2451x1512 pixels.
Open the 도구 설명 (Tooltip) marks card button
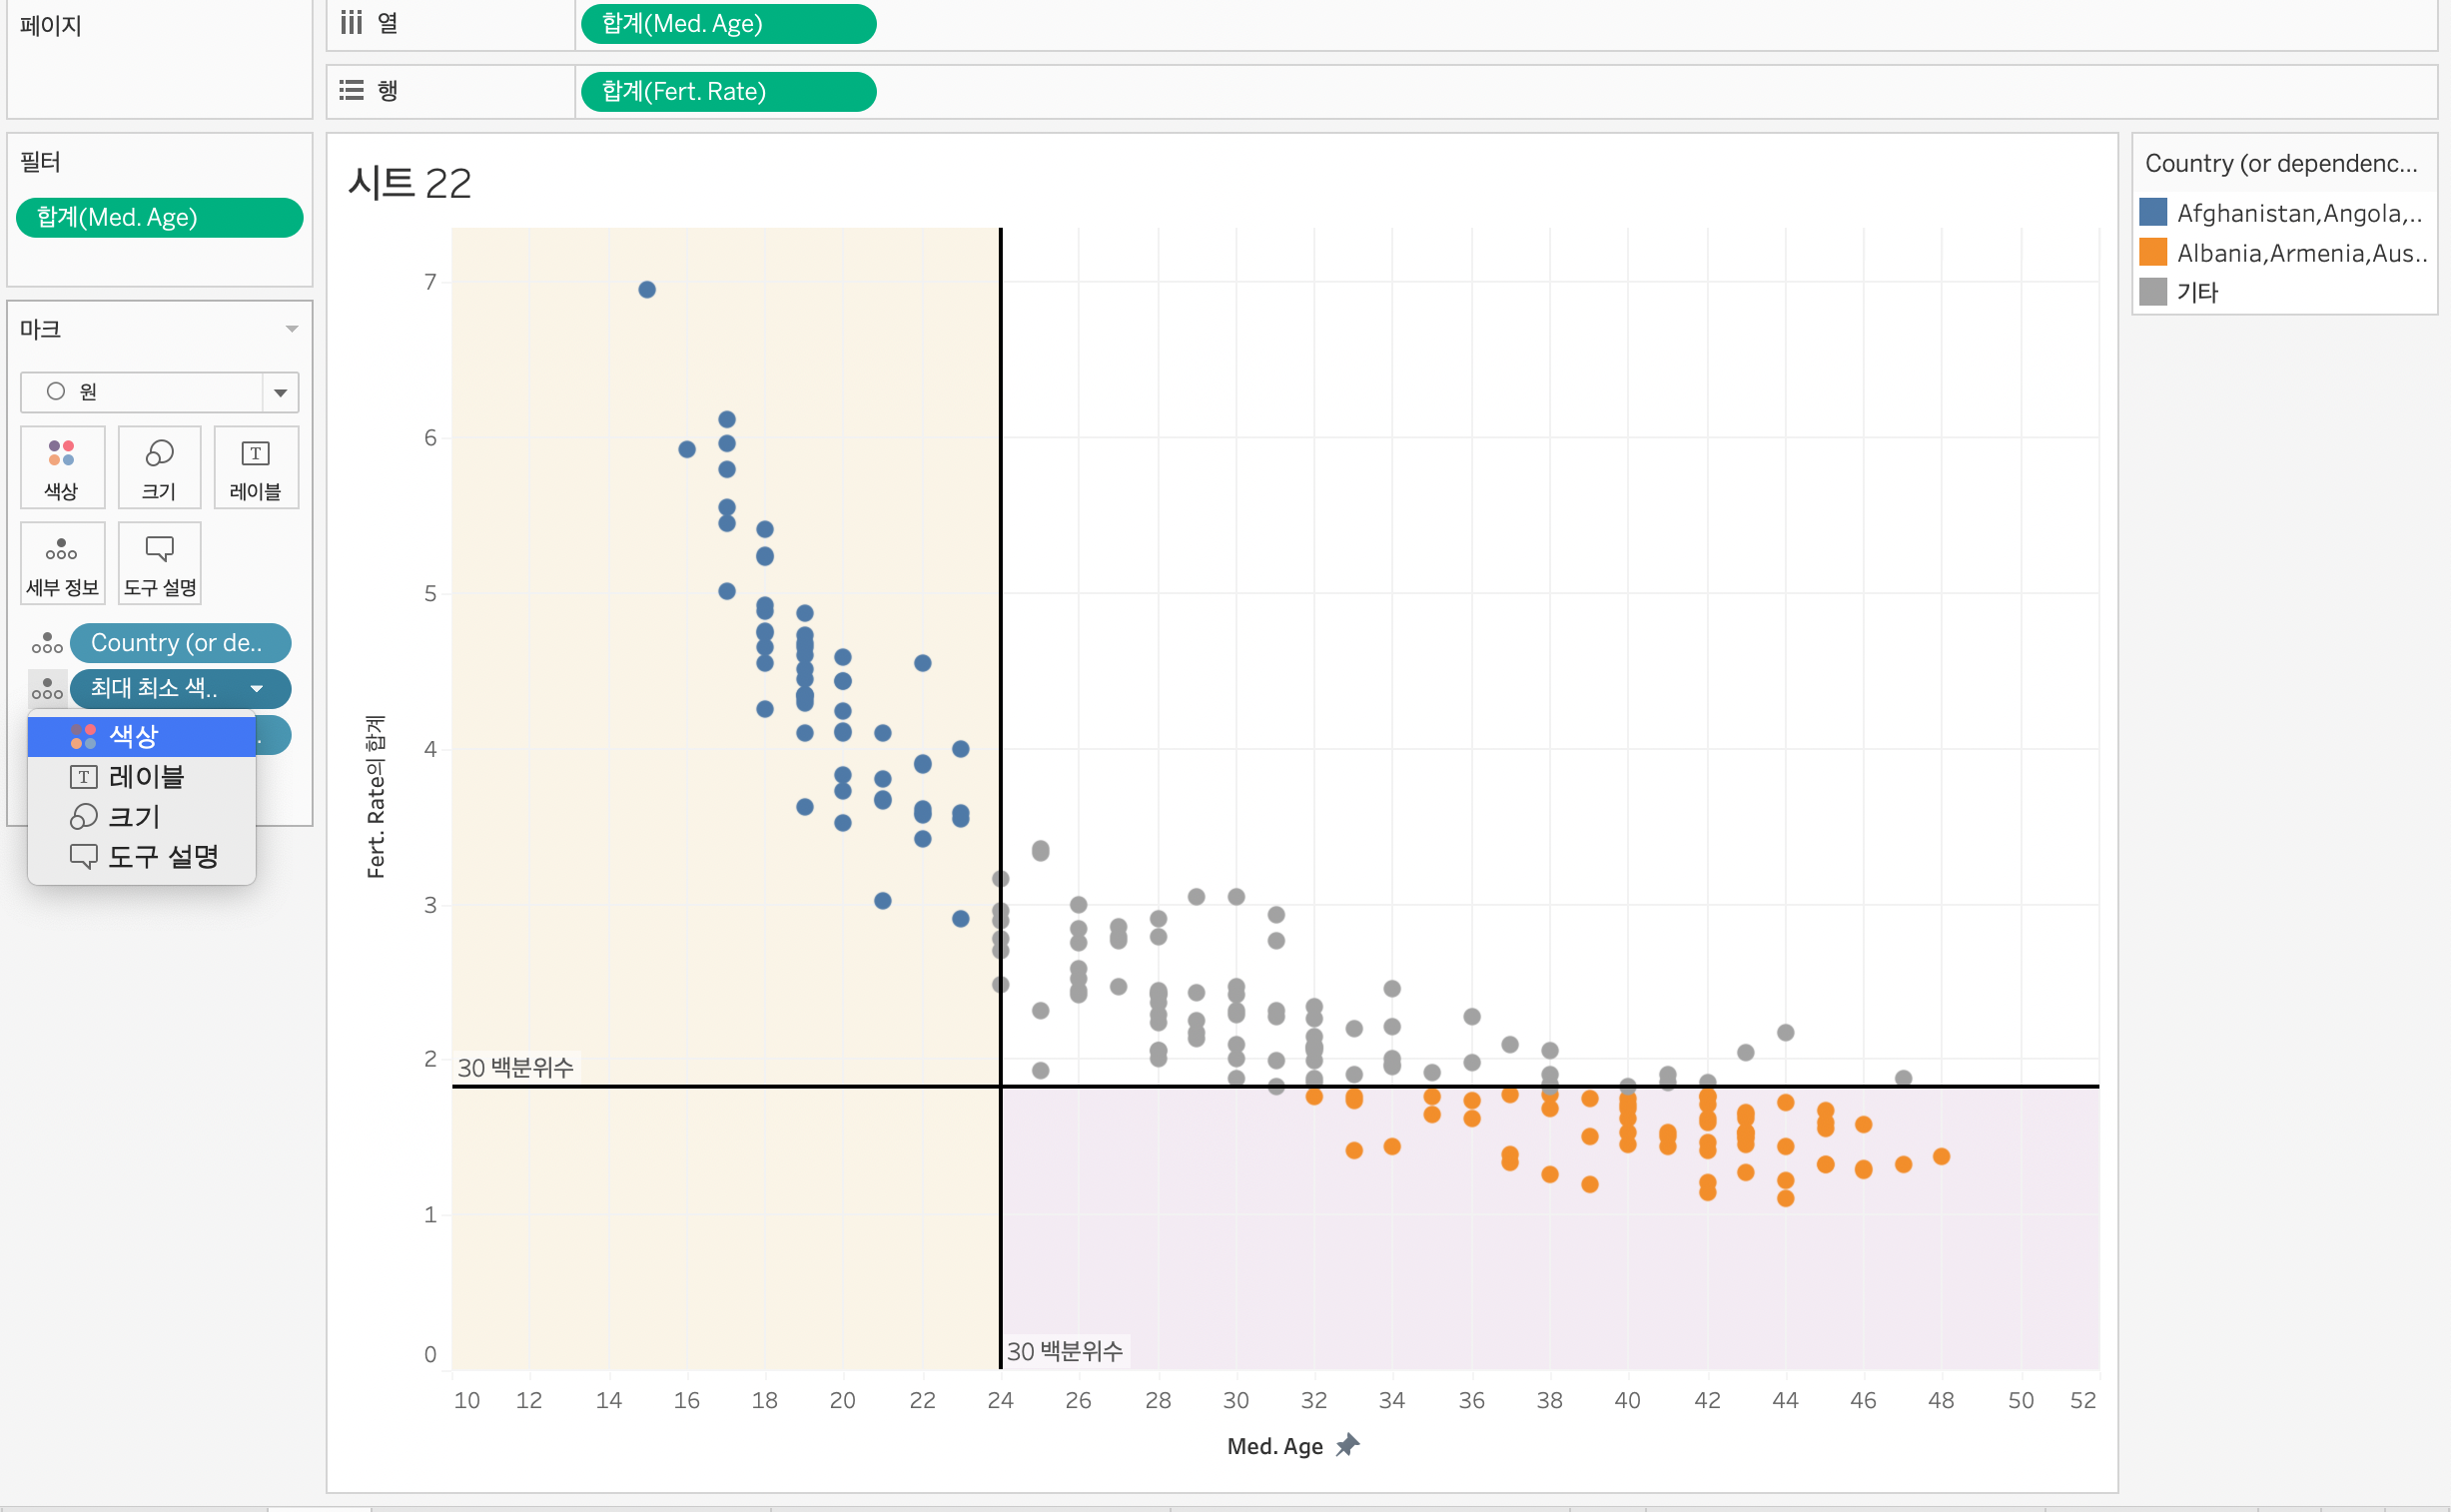(x=159, y=563)
